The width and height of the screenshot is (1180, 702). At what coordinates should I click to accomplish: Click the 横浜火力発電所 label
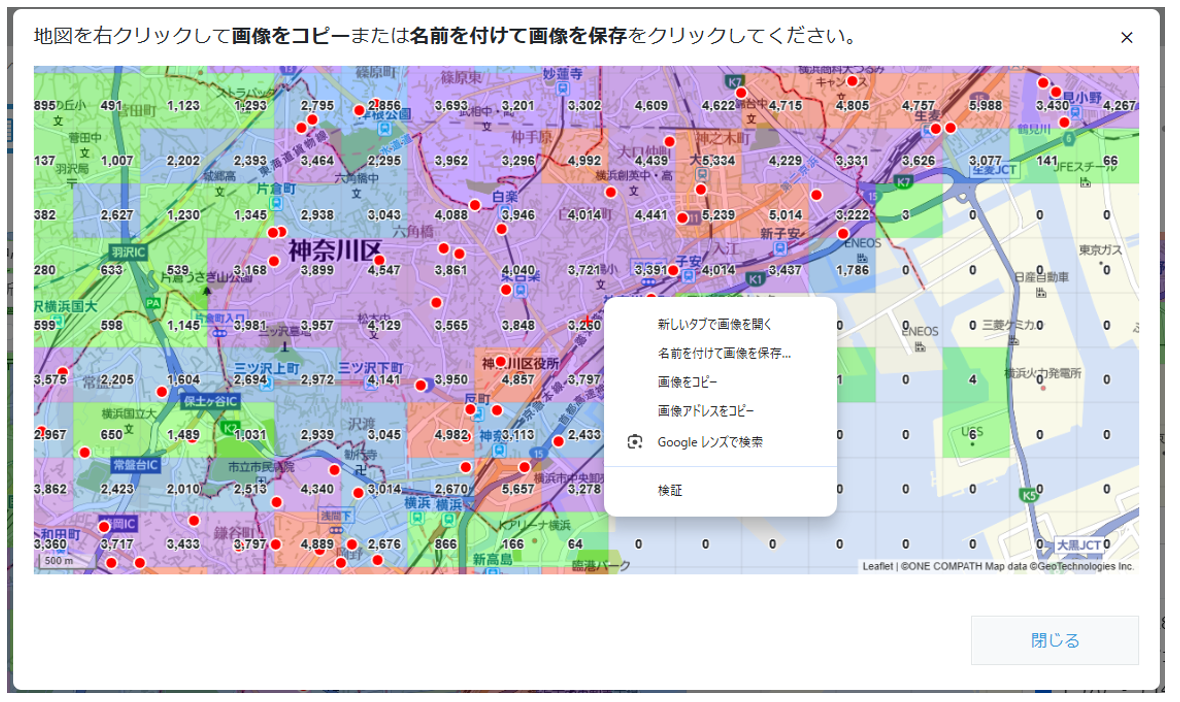1042,373
